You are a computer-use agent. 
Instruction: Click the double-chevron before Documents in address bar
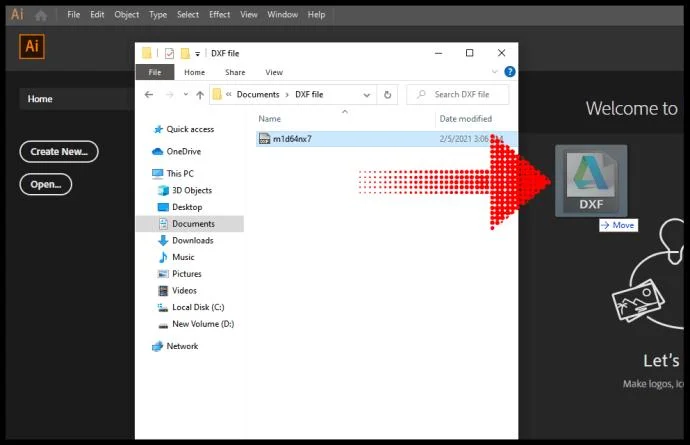tap(229, 94)
